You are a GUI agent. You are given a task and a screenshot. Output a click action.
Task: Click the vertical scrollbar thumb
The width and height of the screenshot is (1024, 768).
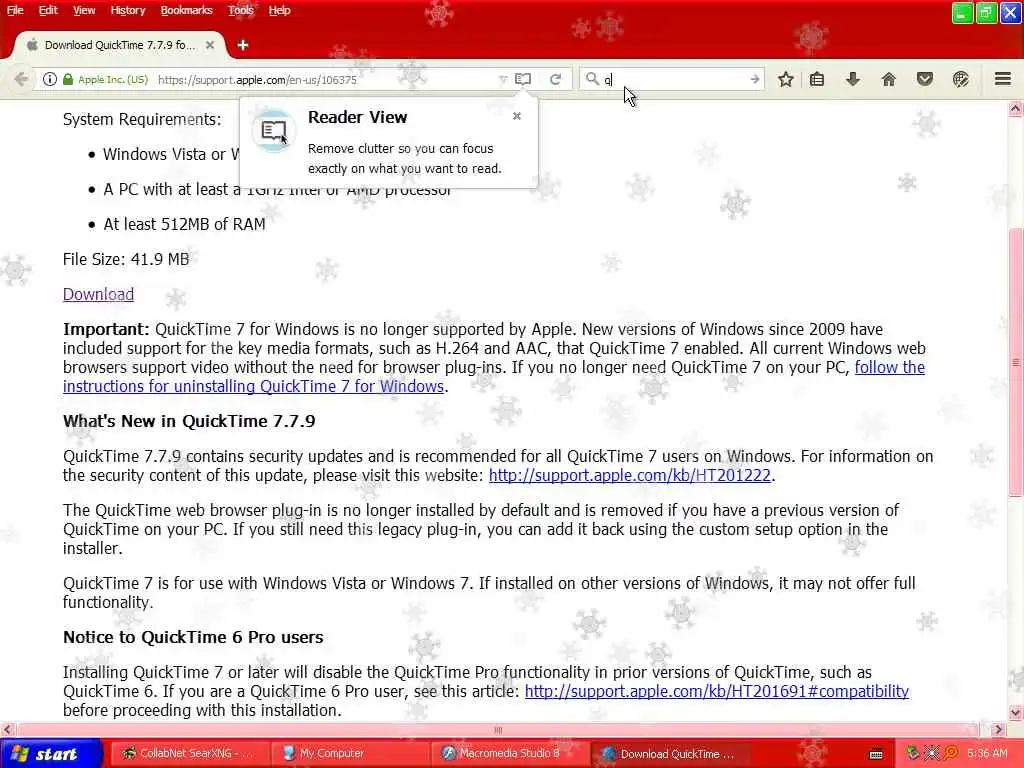pyautogui.click(x=1016, y=362)
